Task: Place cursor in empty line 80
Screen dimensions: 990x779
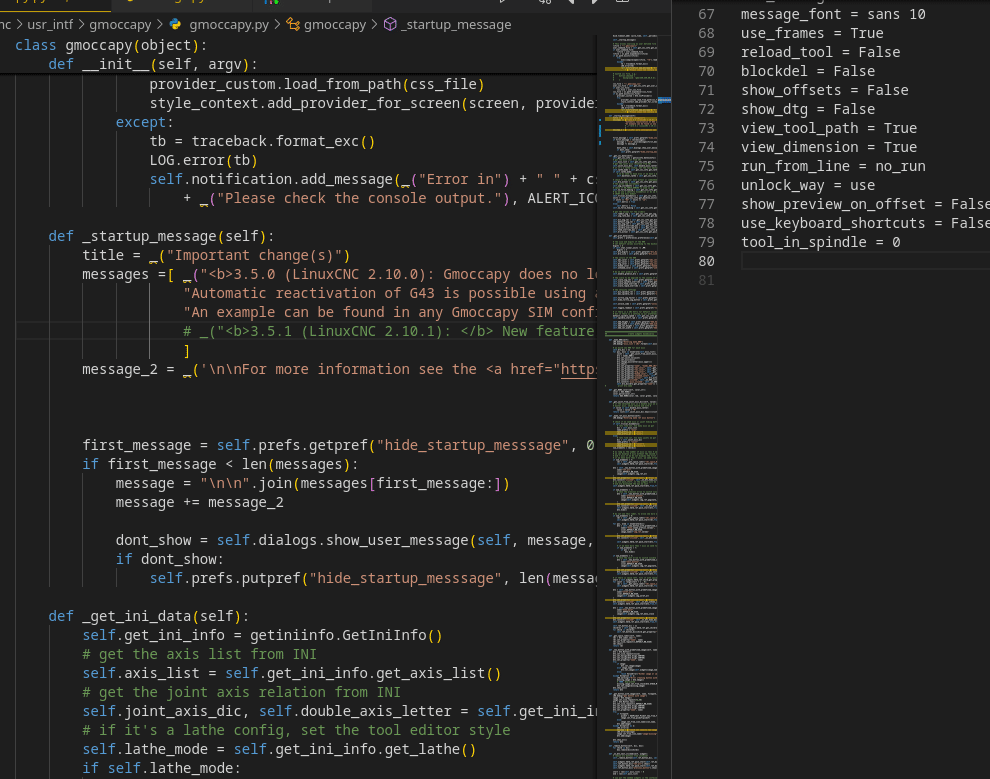Action: click(x=850, y=261)
